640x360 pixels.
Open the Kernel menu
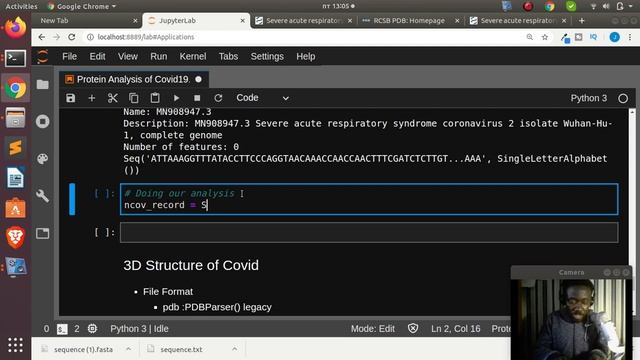click(x=193, y=56)
